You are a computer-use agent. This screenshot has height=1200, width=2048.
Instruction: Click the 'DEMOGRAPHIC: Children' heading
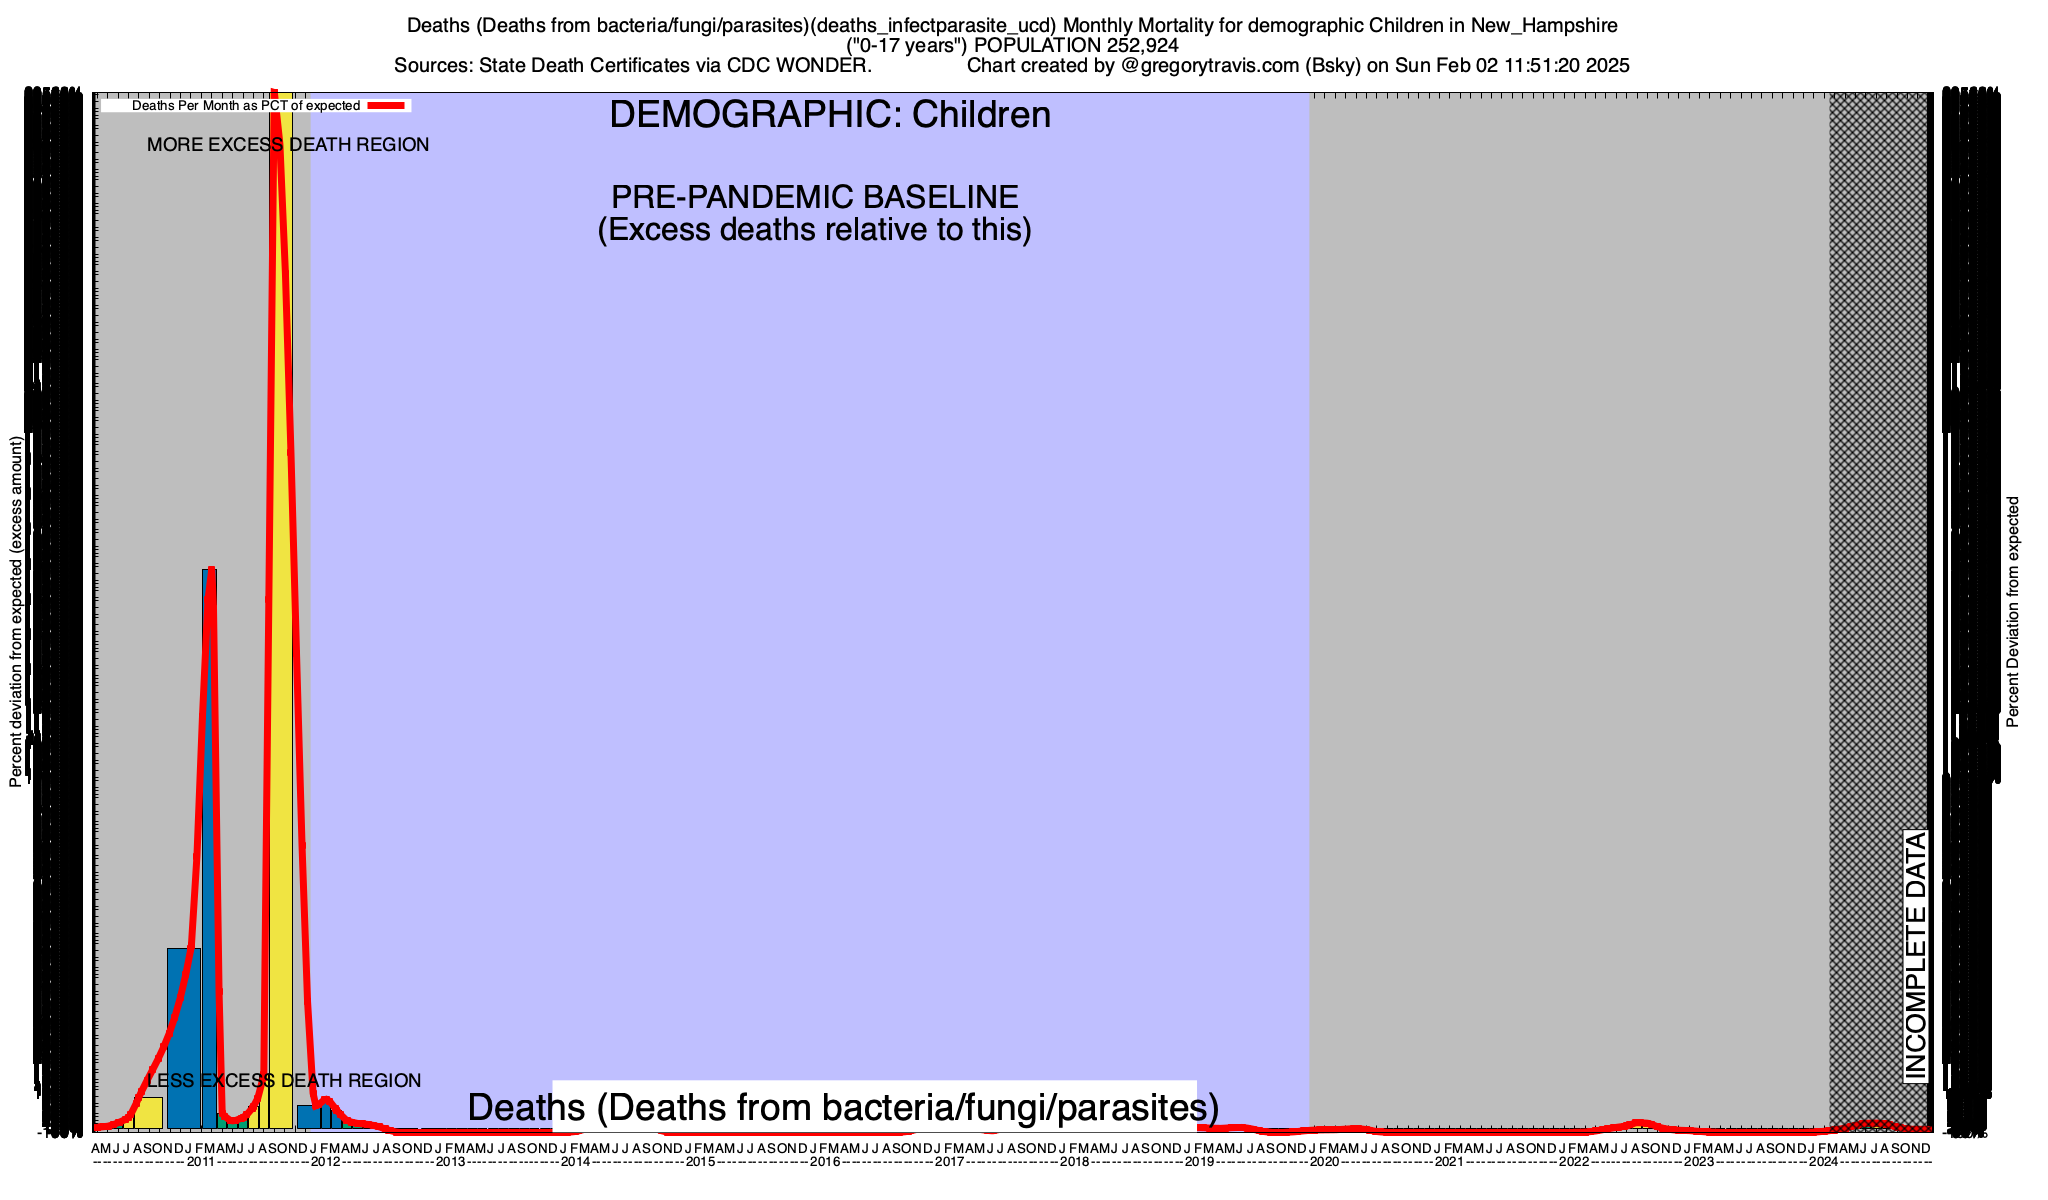[x=829, y=115]
